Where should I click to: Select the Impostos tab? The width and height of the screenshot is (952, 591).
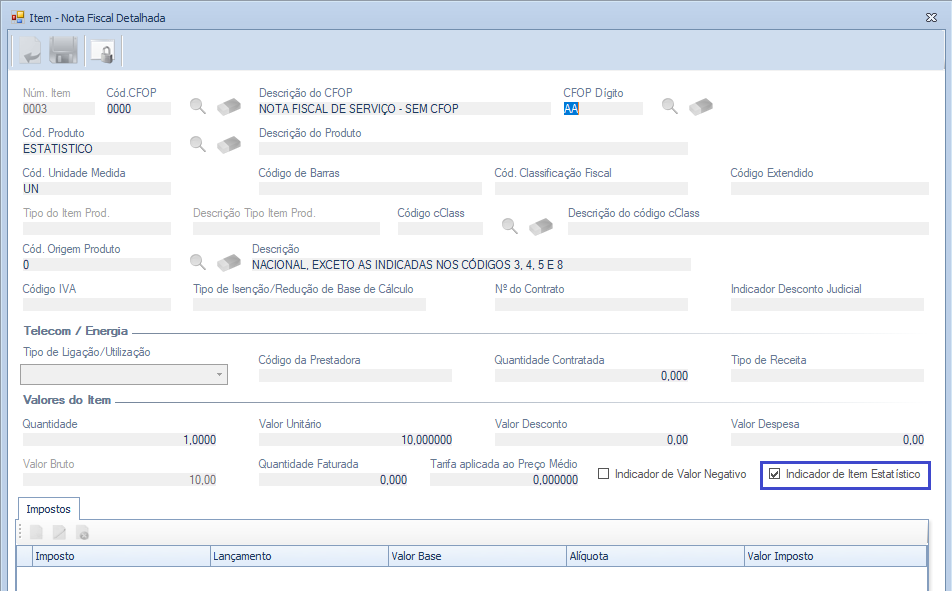tap(48, 508)
